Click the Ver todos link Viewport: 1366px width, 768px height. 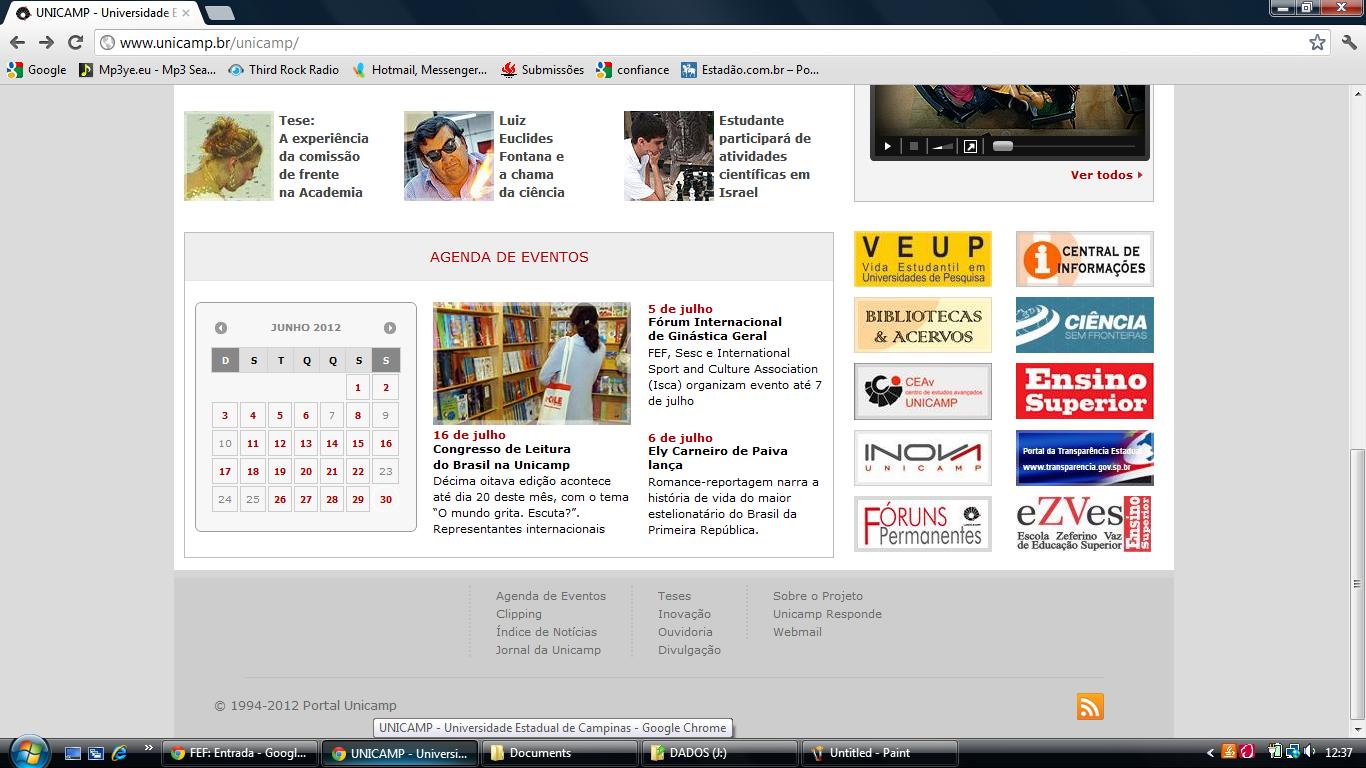1106,175
